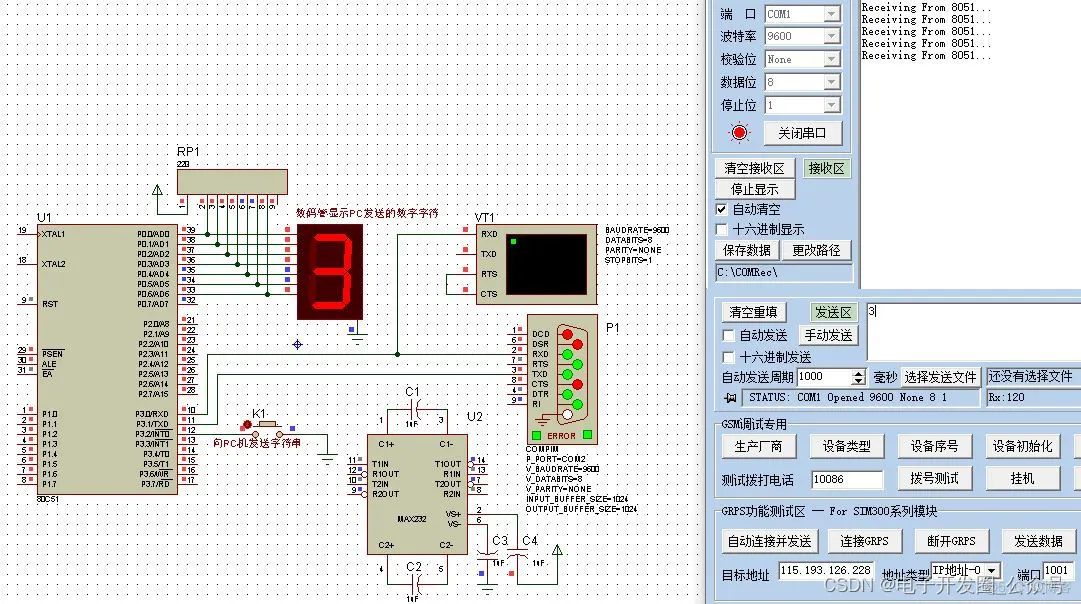Click the receive area with 'Receiving From 8051' text
This screenshot has height=604, width=1081.
click(971, 143)
